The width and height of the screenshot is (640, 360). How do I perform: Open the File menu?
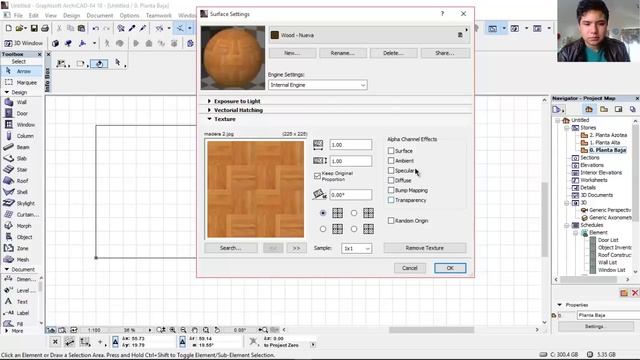18,16
